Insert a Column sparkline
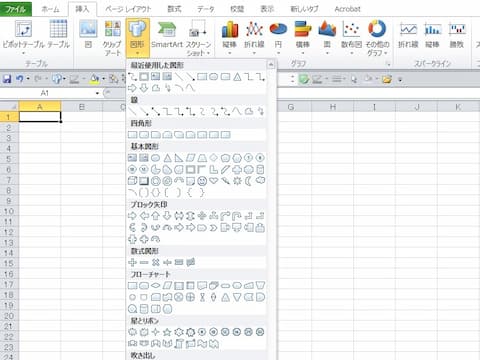 coord(433,36)
